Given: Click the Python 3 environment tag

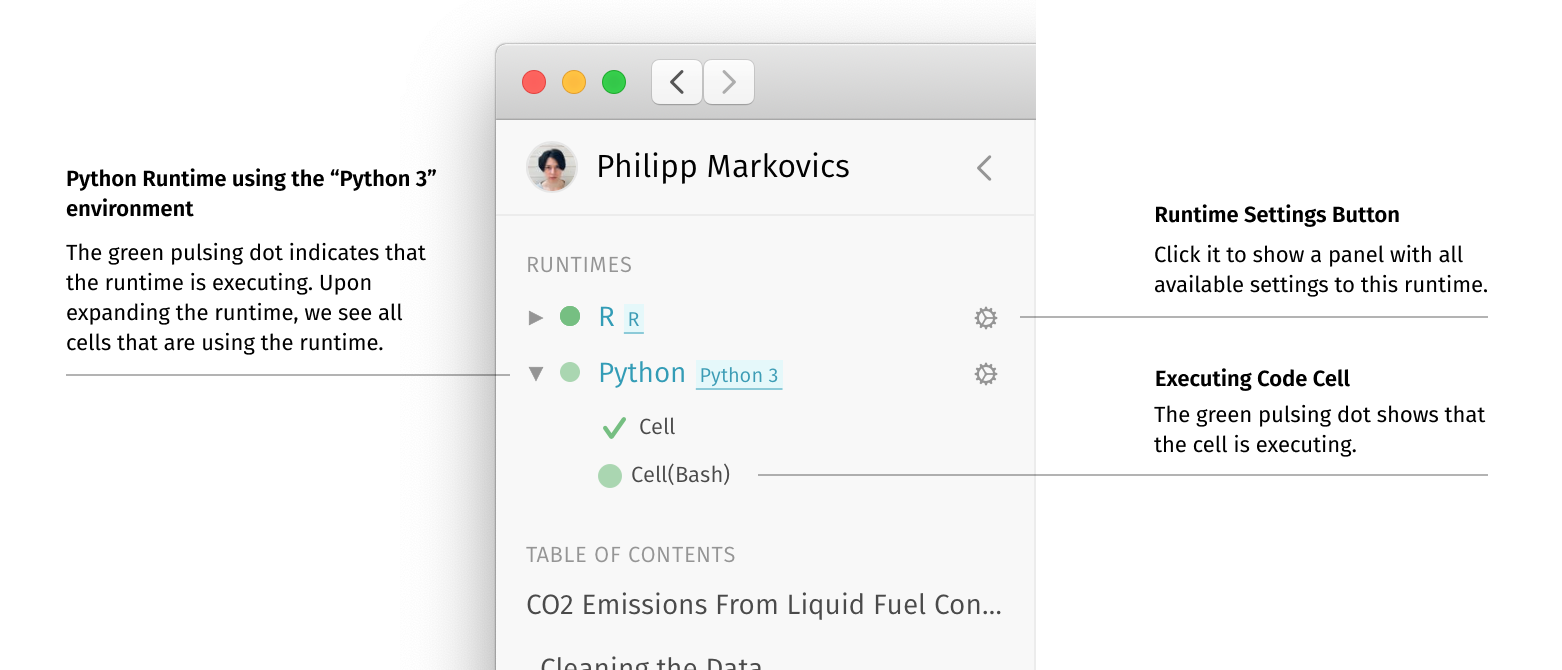Looking at the screenshot, I should [739, 376].
